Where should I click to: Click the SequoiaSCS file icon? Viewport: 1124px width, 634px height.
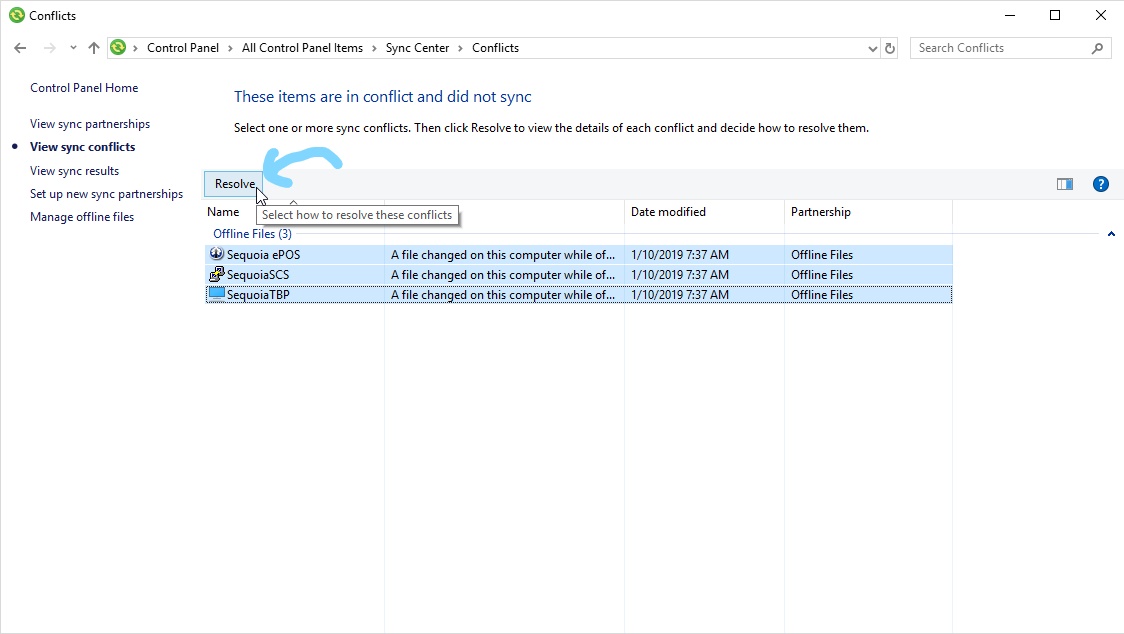click(x=216, y=274)
